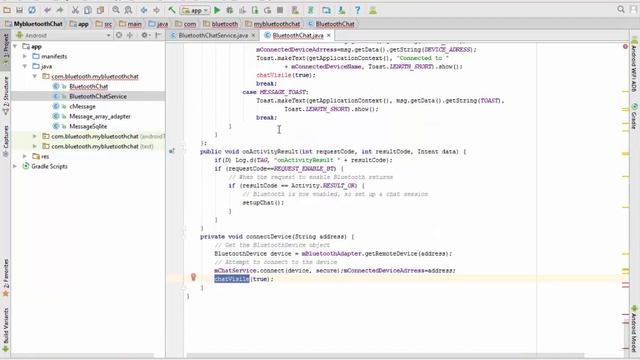
Task: Navigate Forward with the toolbar arrow
Action: (x=156, y=10)
